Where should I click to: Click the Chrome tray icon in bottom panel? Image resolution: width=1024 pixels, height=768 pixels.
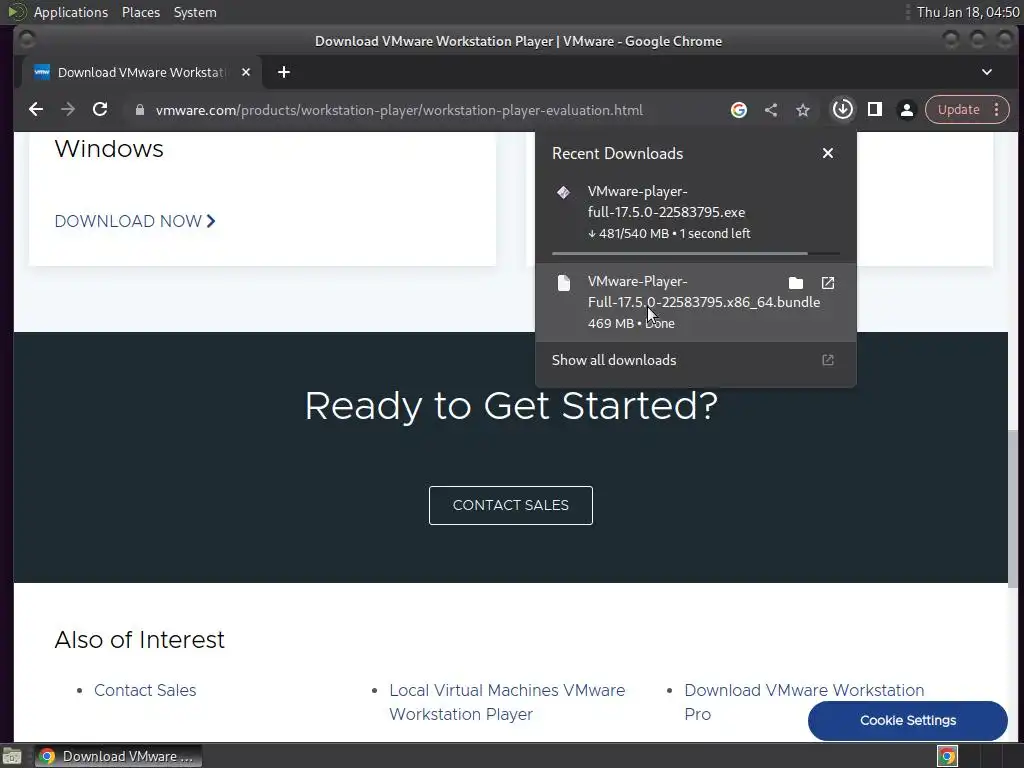tap(947, 756)
